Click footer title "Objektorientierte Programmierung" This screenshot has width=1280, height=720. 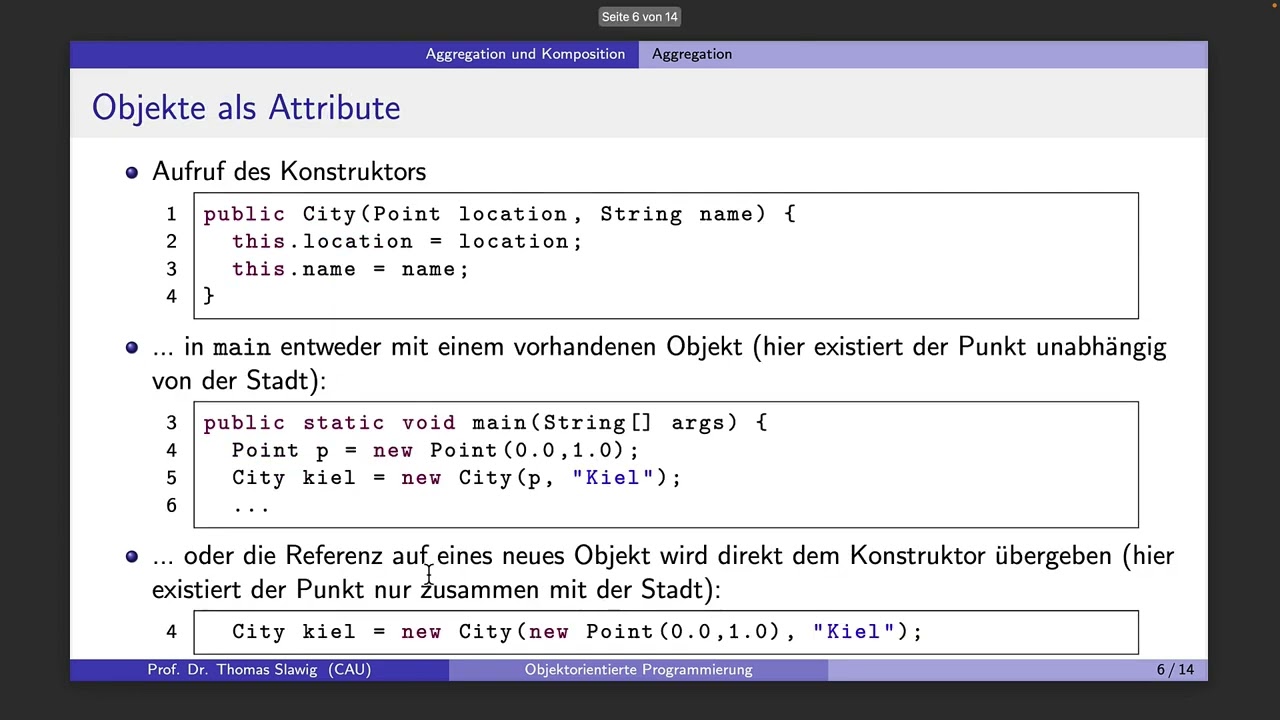pos(638,670)
